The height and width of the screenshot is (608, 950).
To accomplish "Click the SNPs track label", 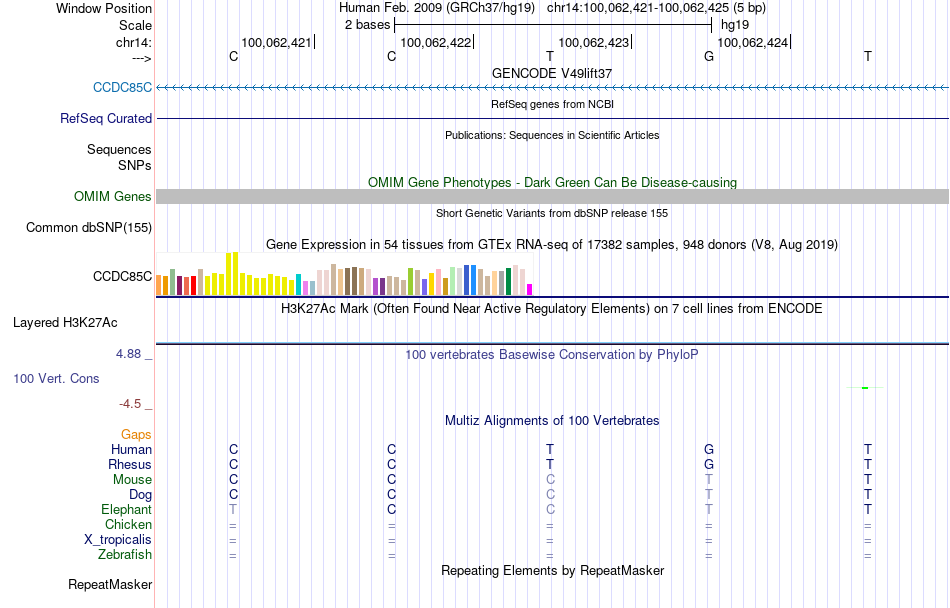I will pos(135,165).
